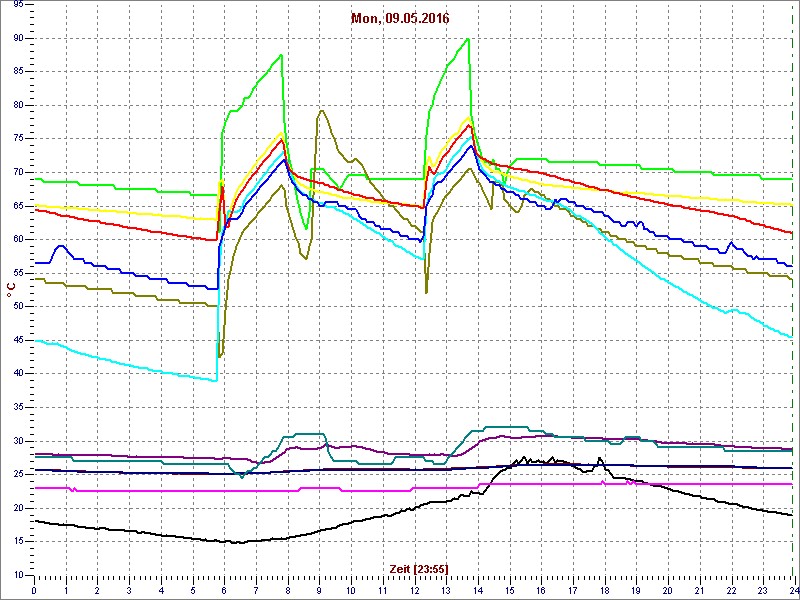
Task: Click hour 11 on the time axis
Action: pyautogui.click(x=383, y=591)
